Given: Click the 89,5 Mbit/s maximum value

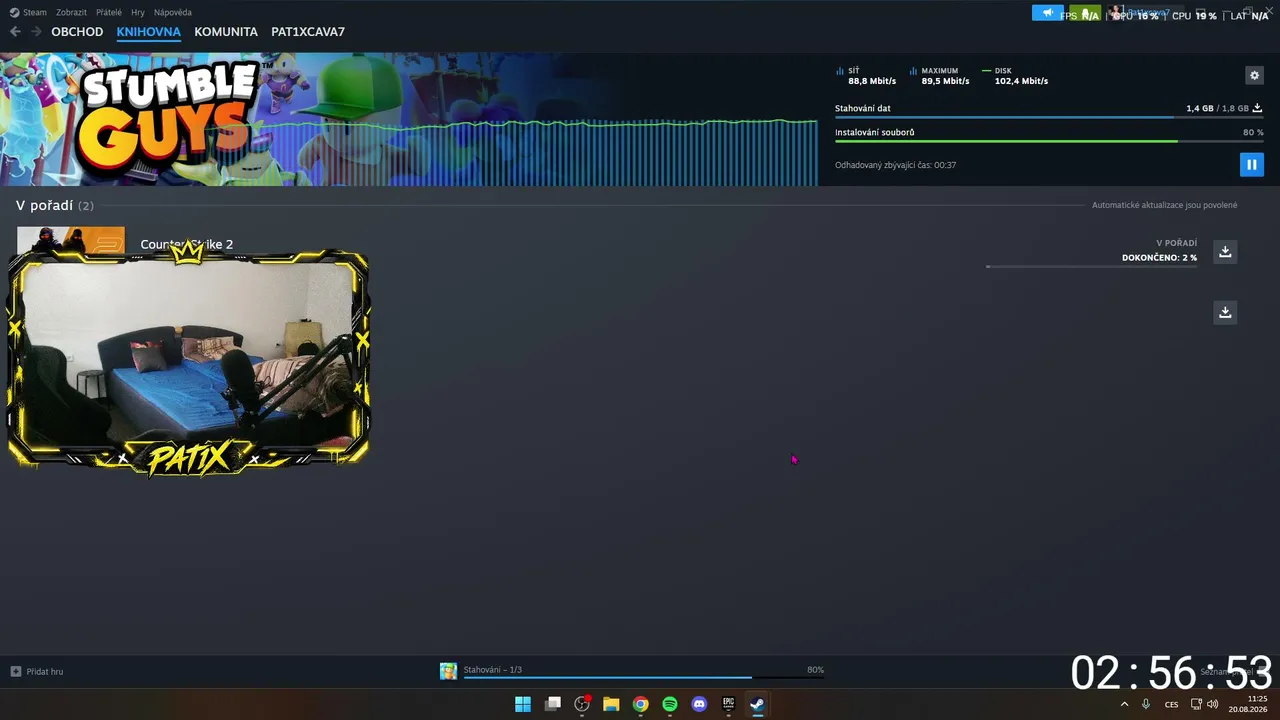Looking at the screenshot, I should tap(945, 81).
